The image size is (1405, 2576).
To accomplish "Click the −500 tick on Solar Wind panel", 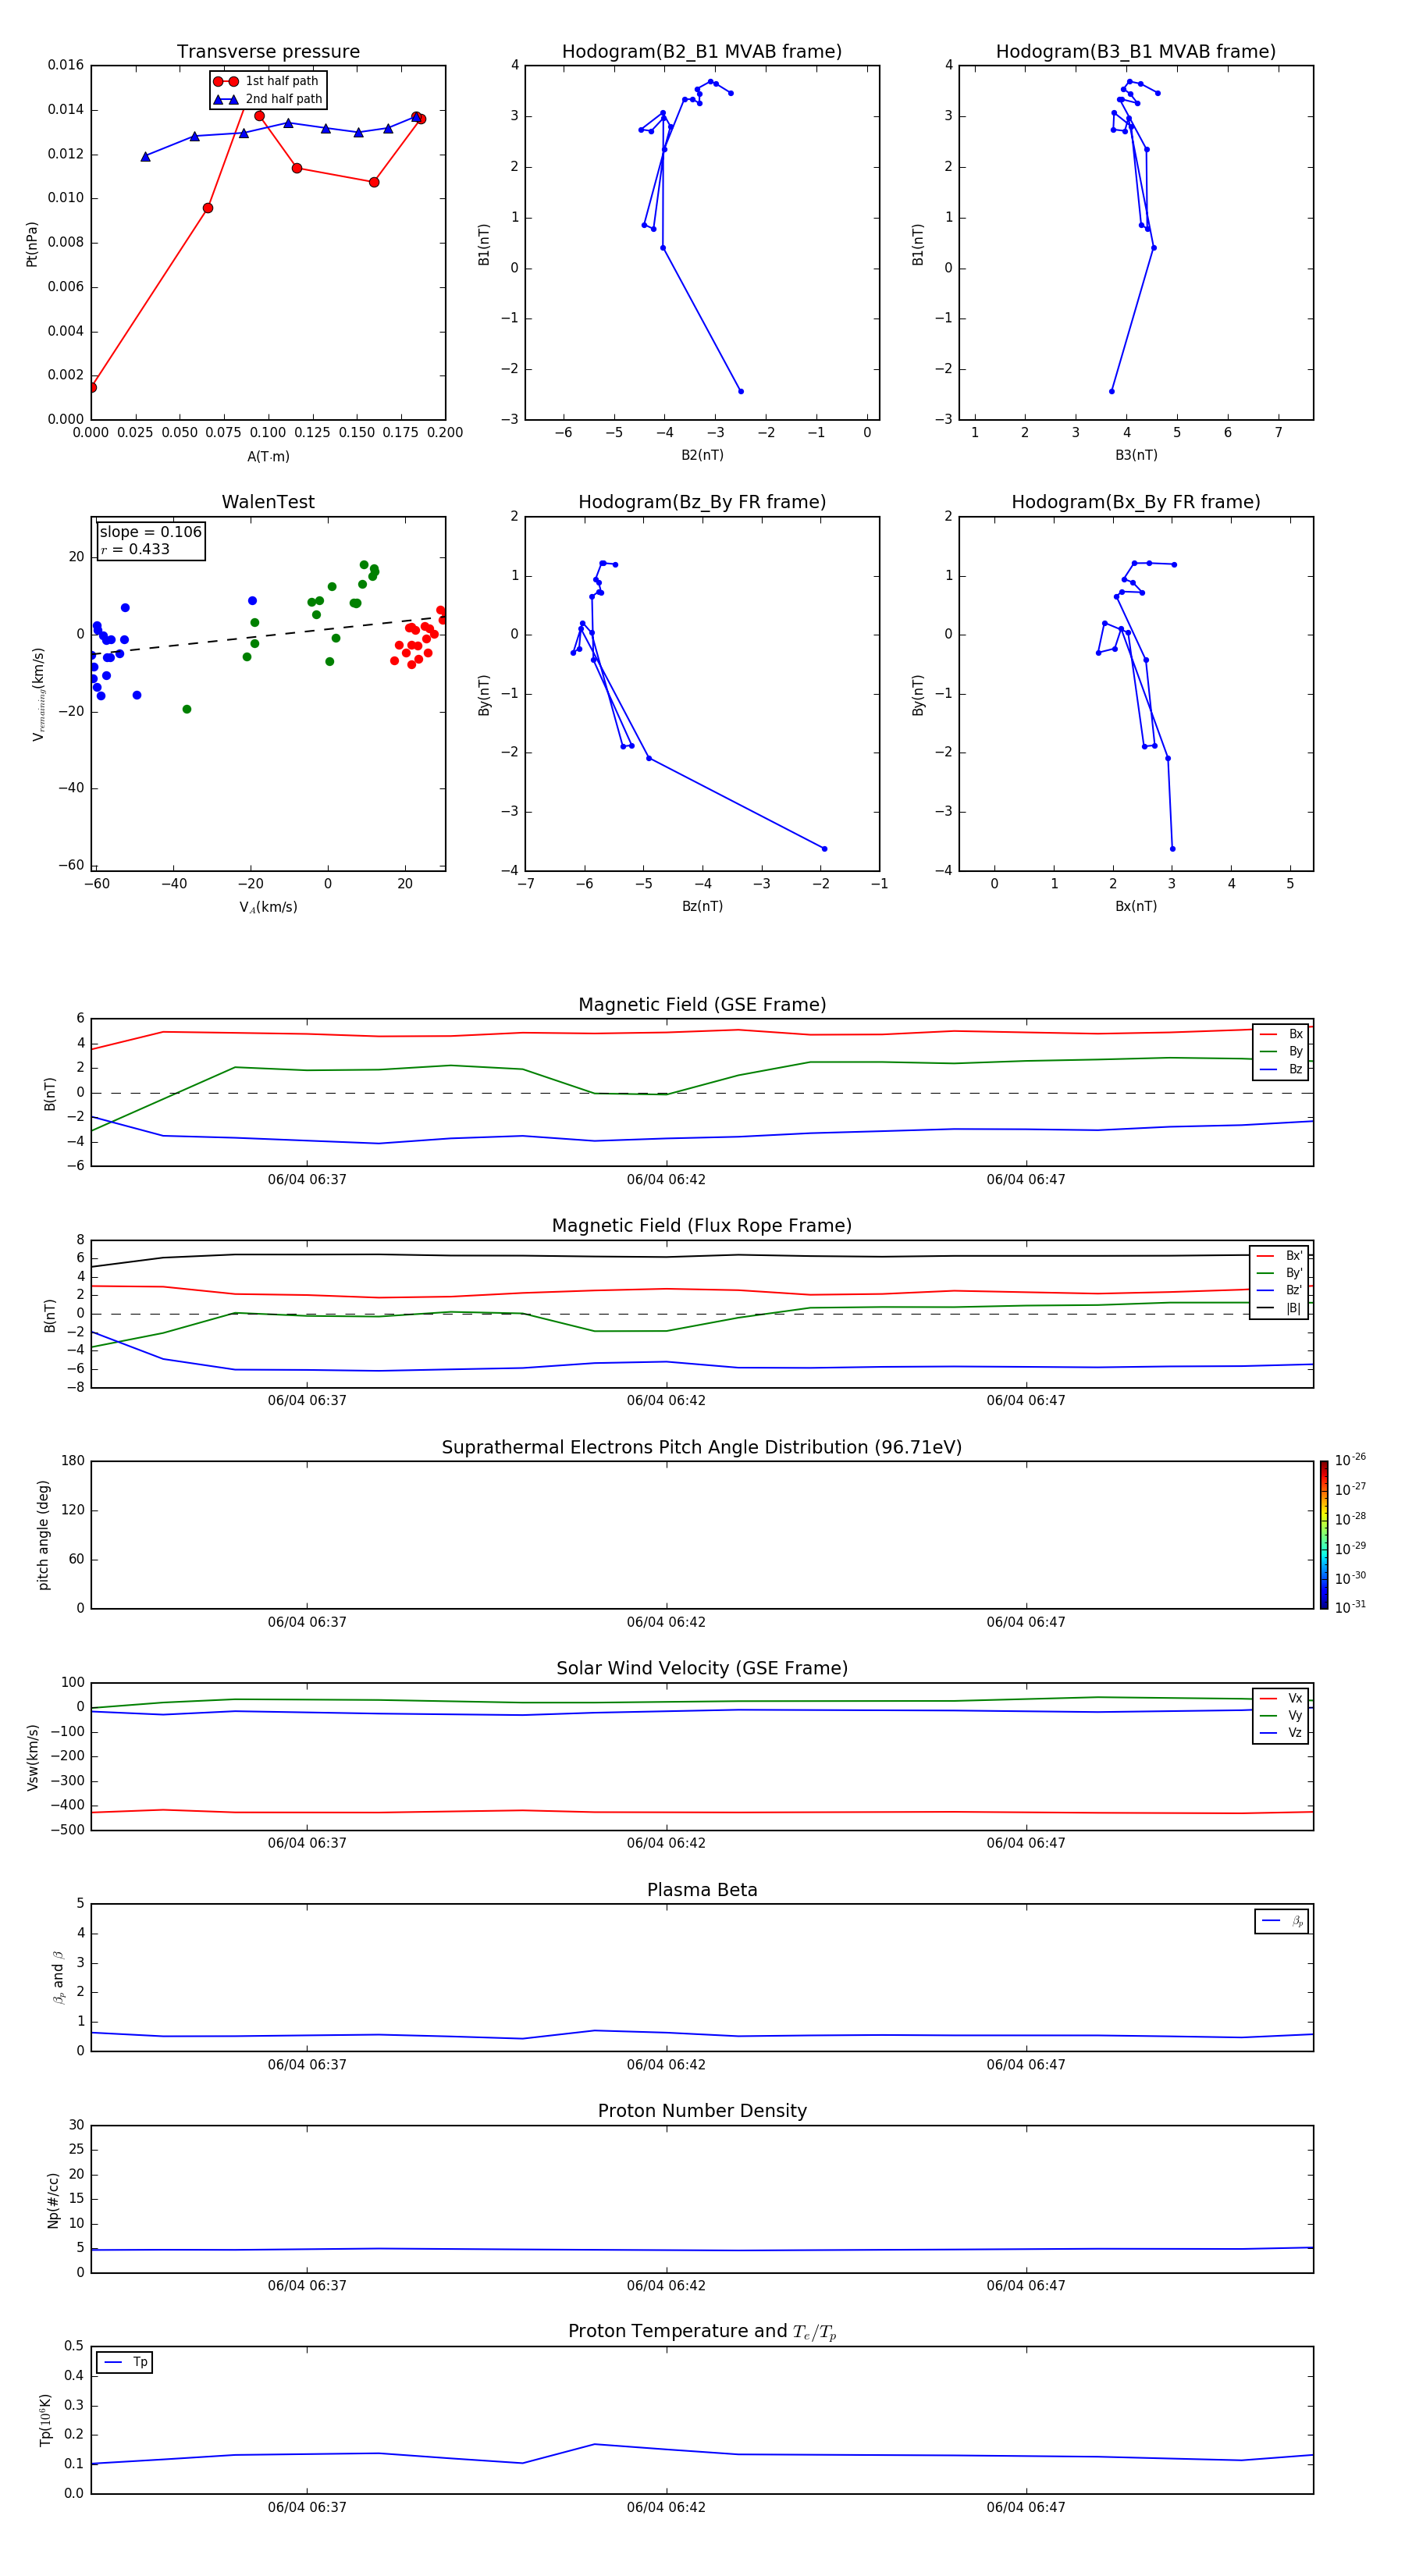I will (66, 1830).
